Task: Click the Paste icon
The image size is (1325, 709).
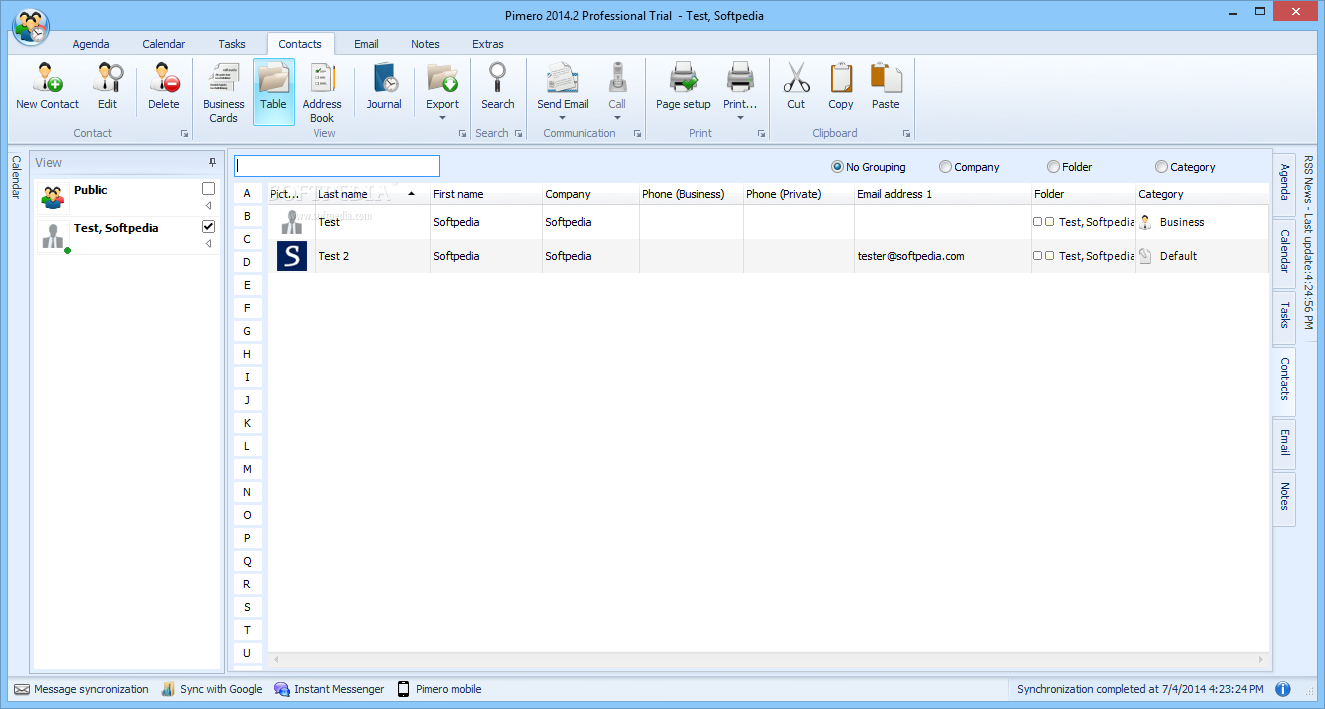Action: pos(885,78)
